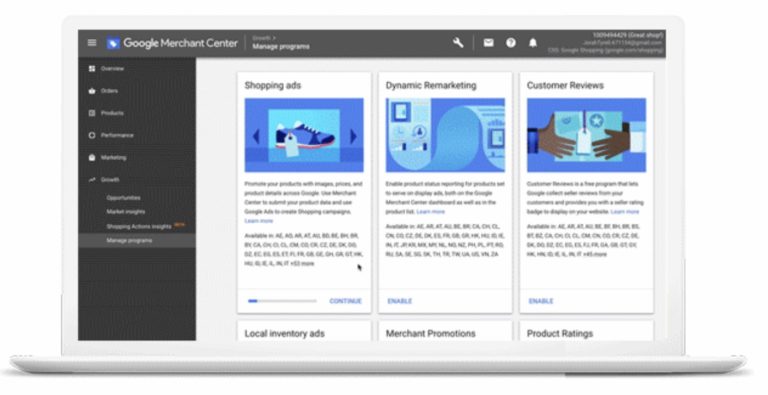Select Market insights under Growth
Viewport: 768px width, 395px height.
126,212
